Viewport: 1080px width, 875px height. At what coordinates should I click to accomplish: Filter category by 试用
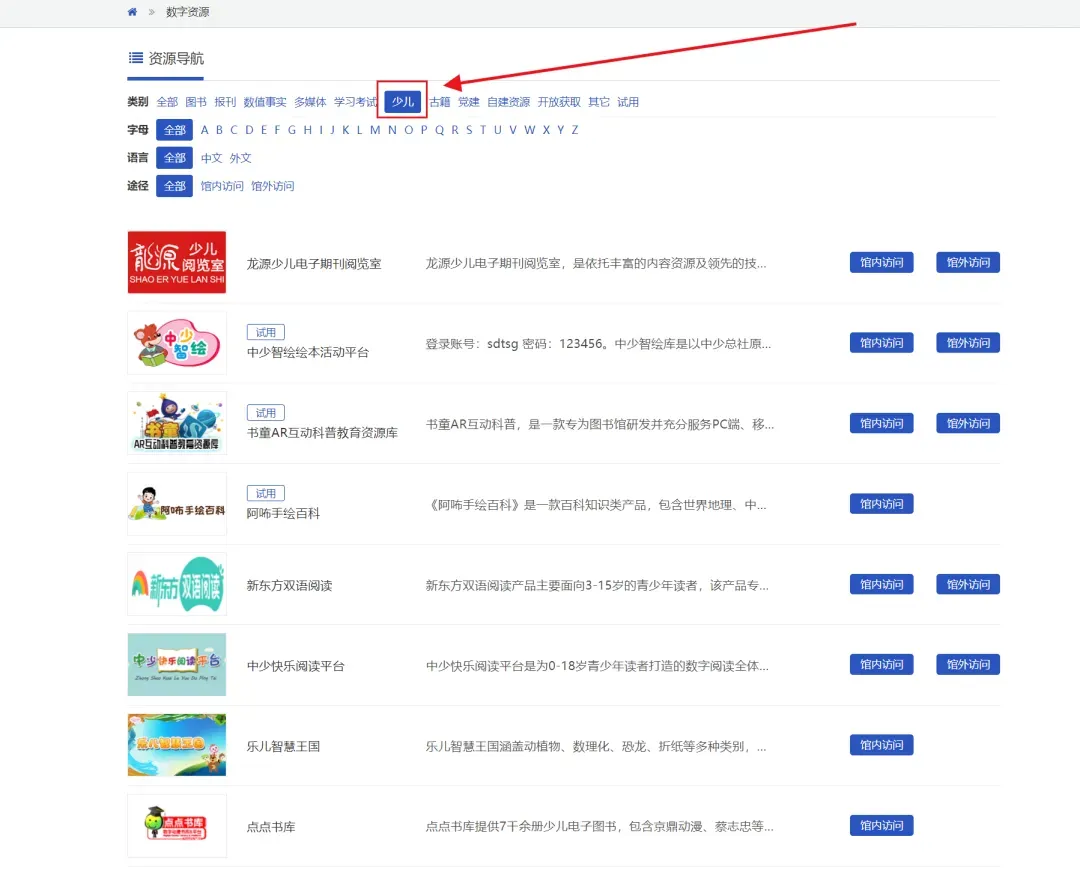tap(628, 102)
